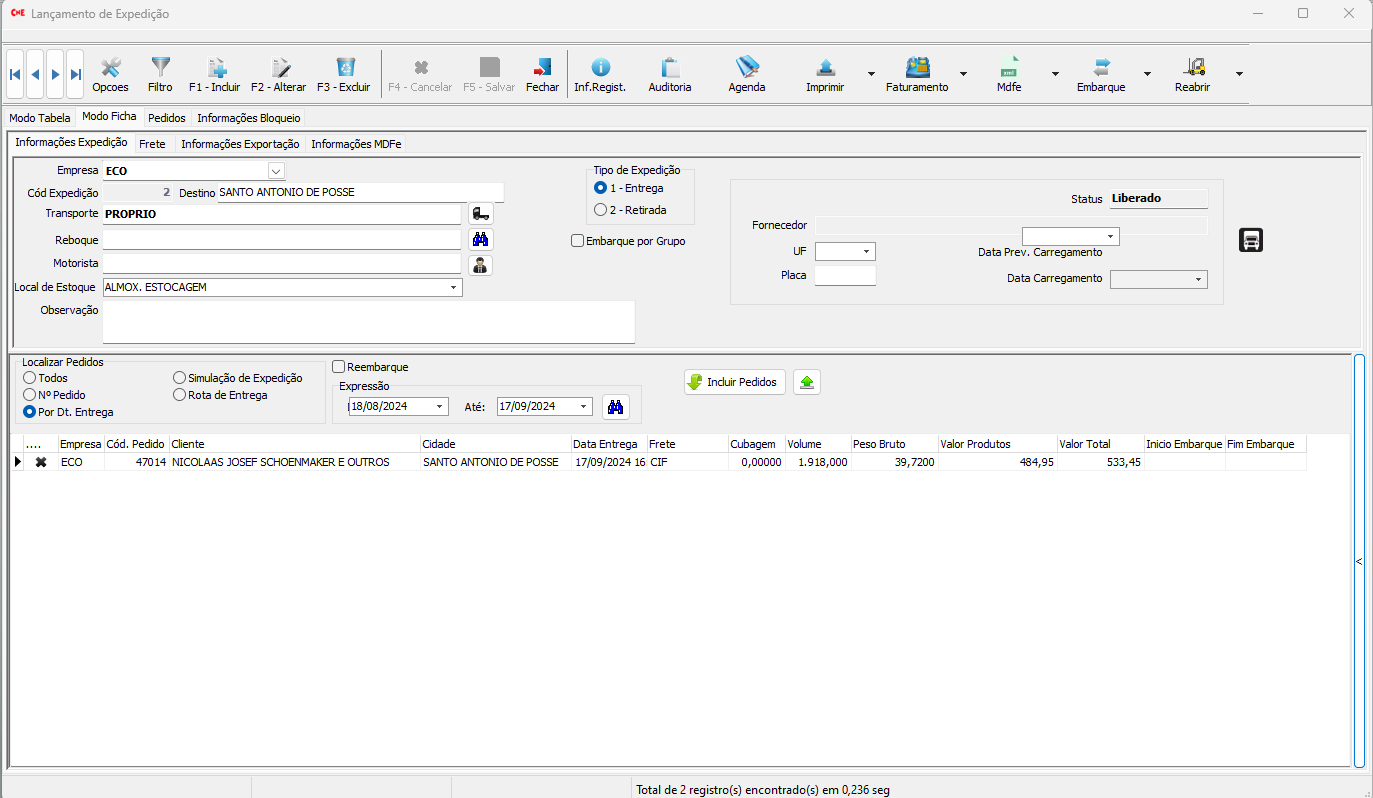Click the green up arrow remove button
1373x798 pixels.
click(x=807, y=382)
